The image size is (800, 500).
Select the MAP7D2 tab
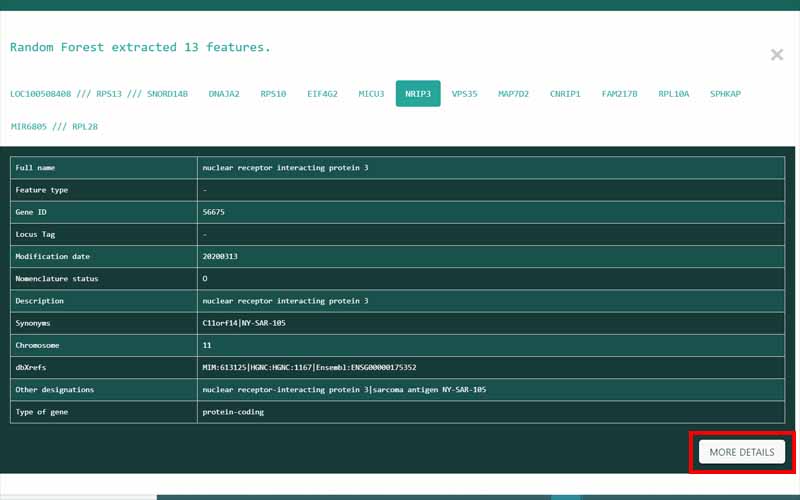click(x=513, y=94)
